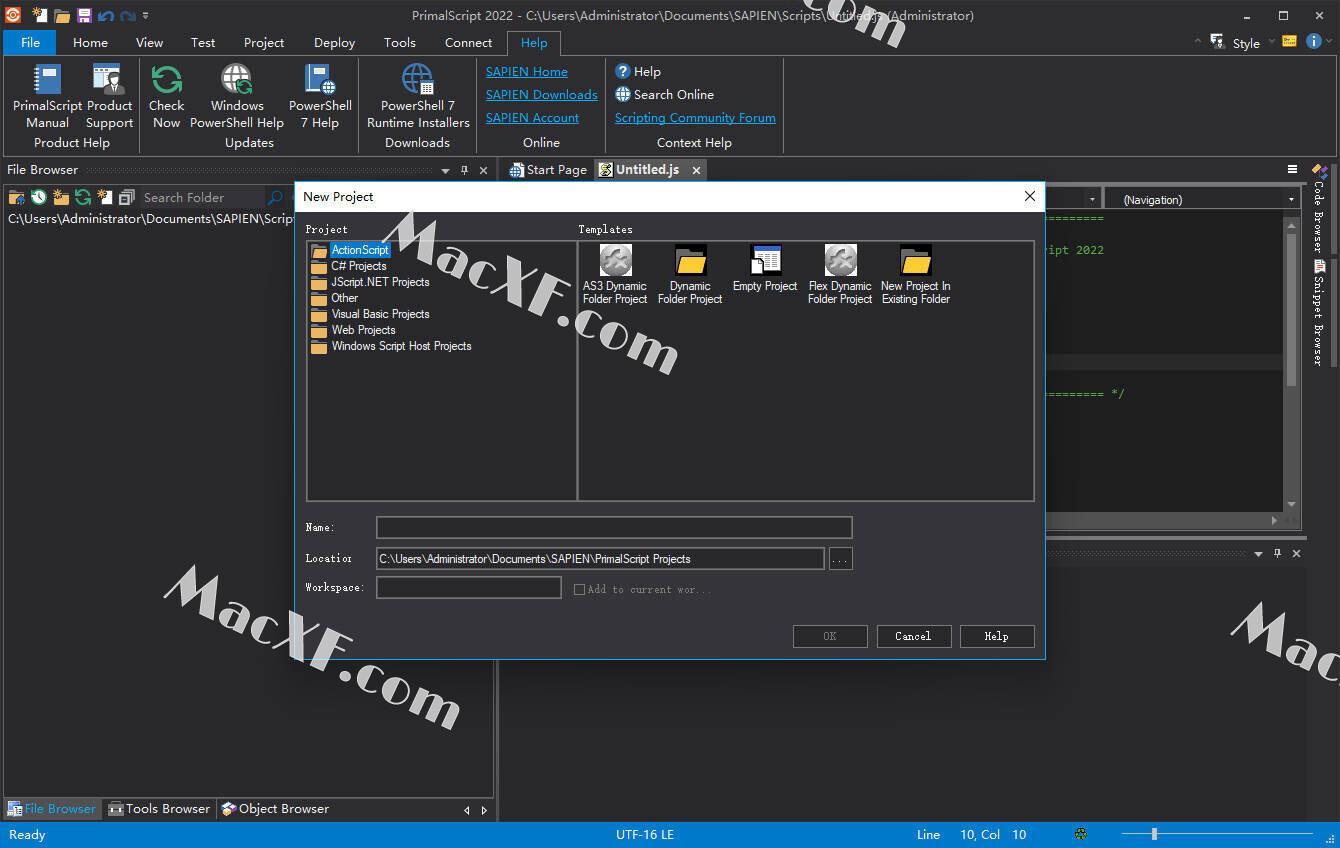Viewport: 1340px width, 848px height.
Task: Open the Start Page document tab
Action: point(548,169)
